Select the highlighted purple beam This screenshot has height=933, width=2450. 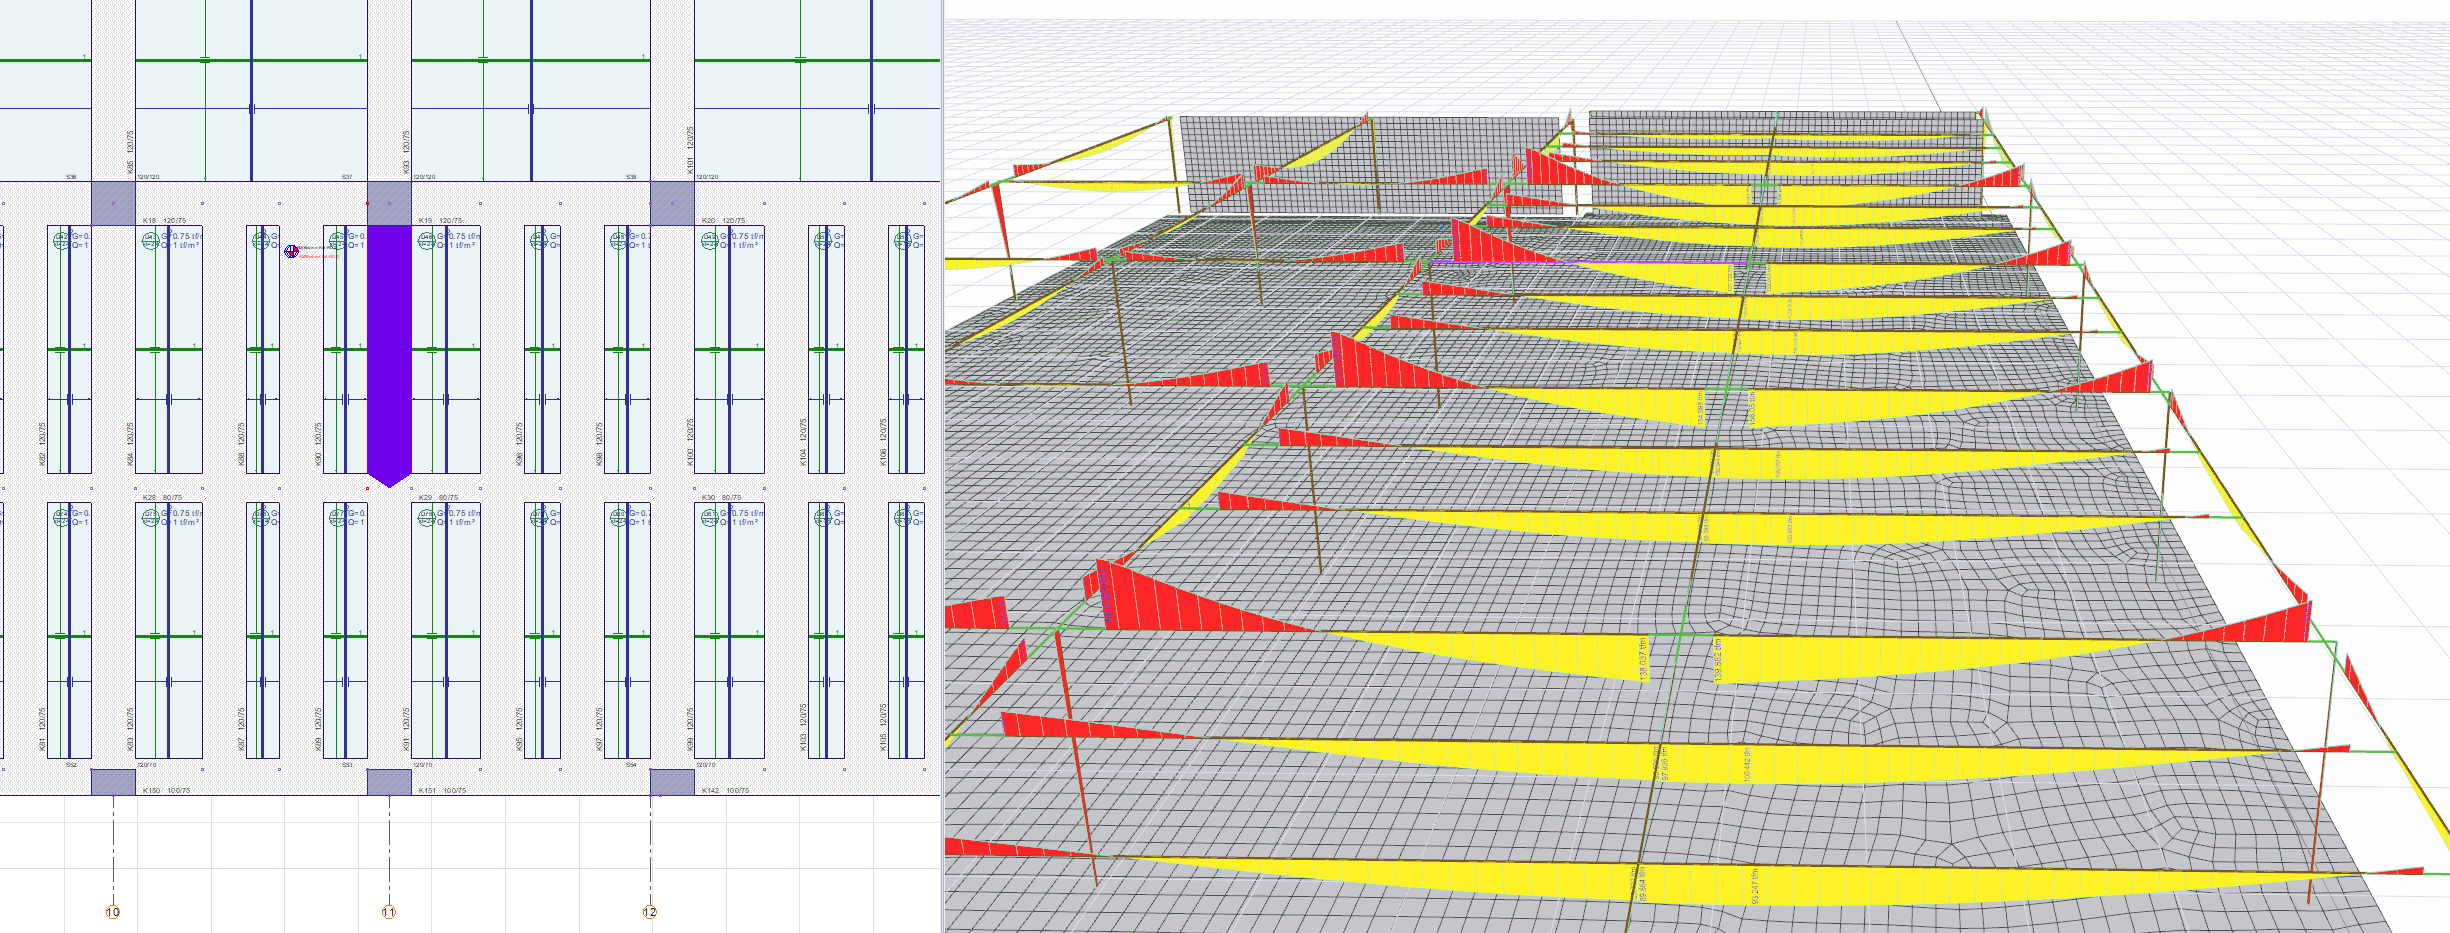(x=389, y=350)
